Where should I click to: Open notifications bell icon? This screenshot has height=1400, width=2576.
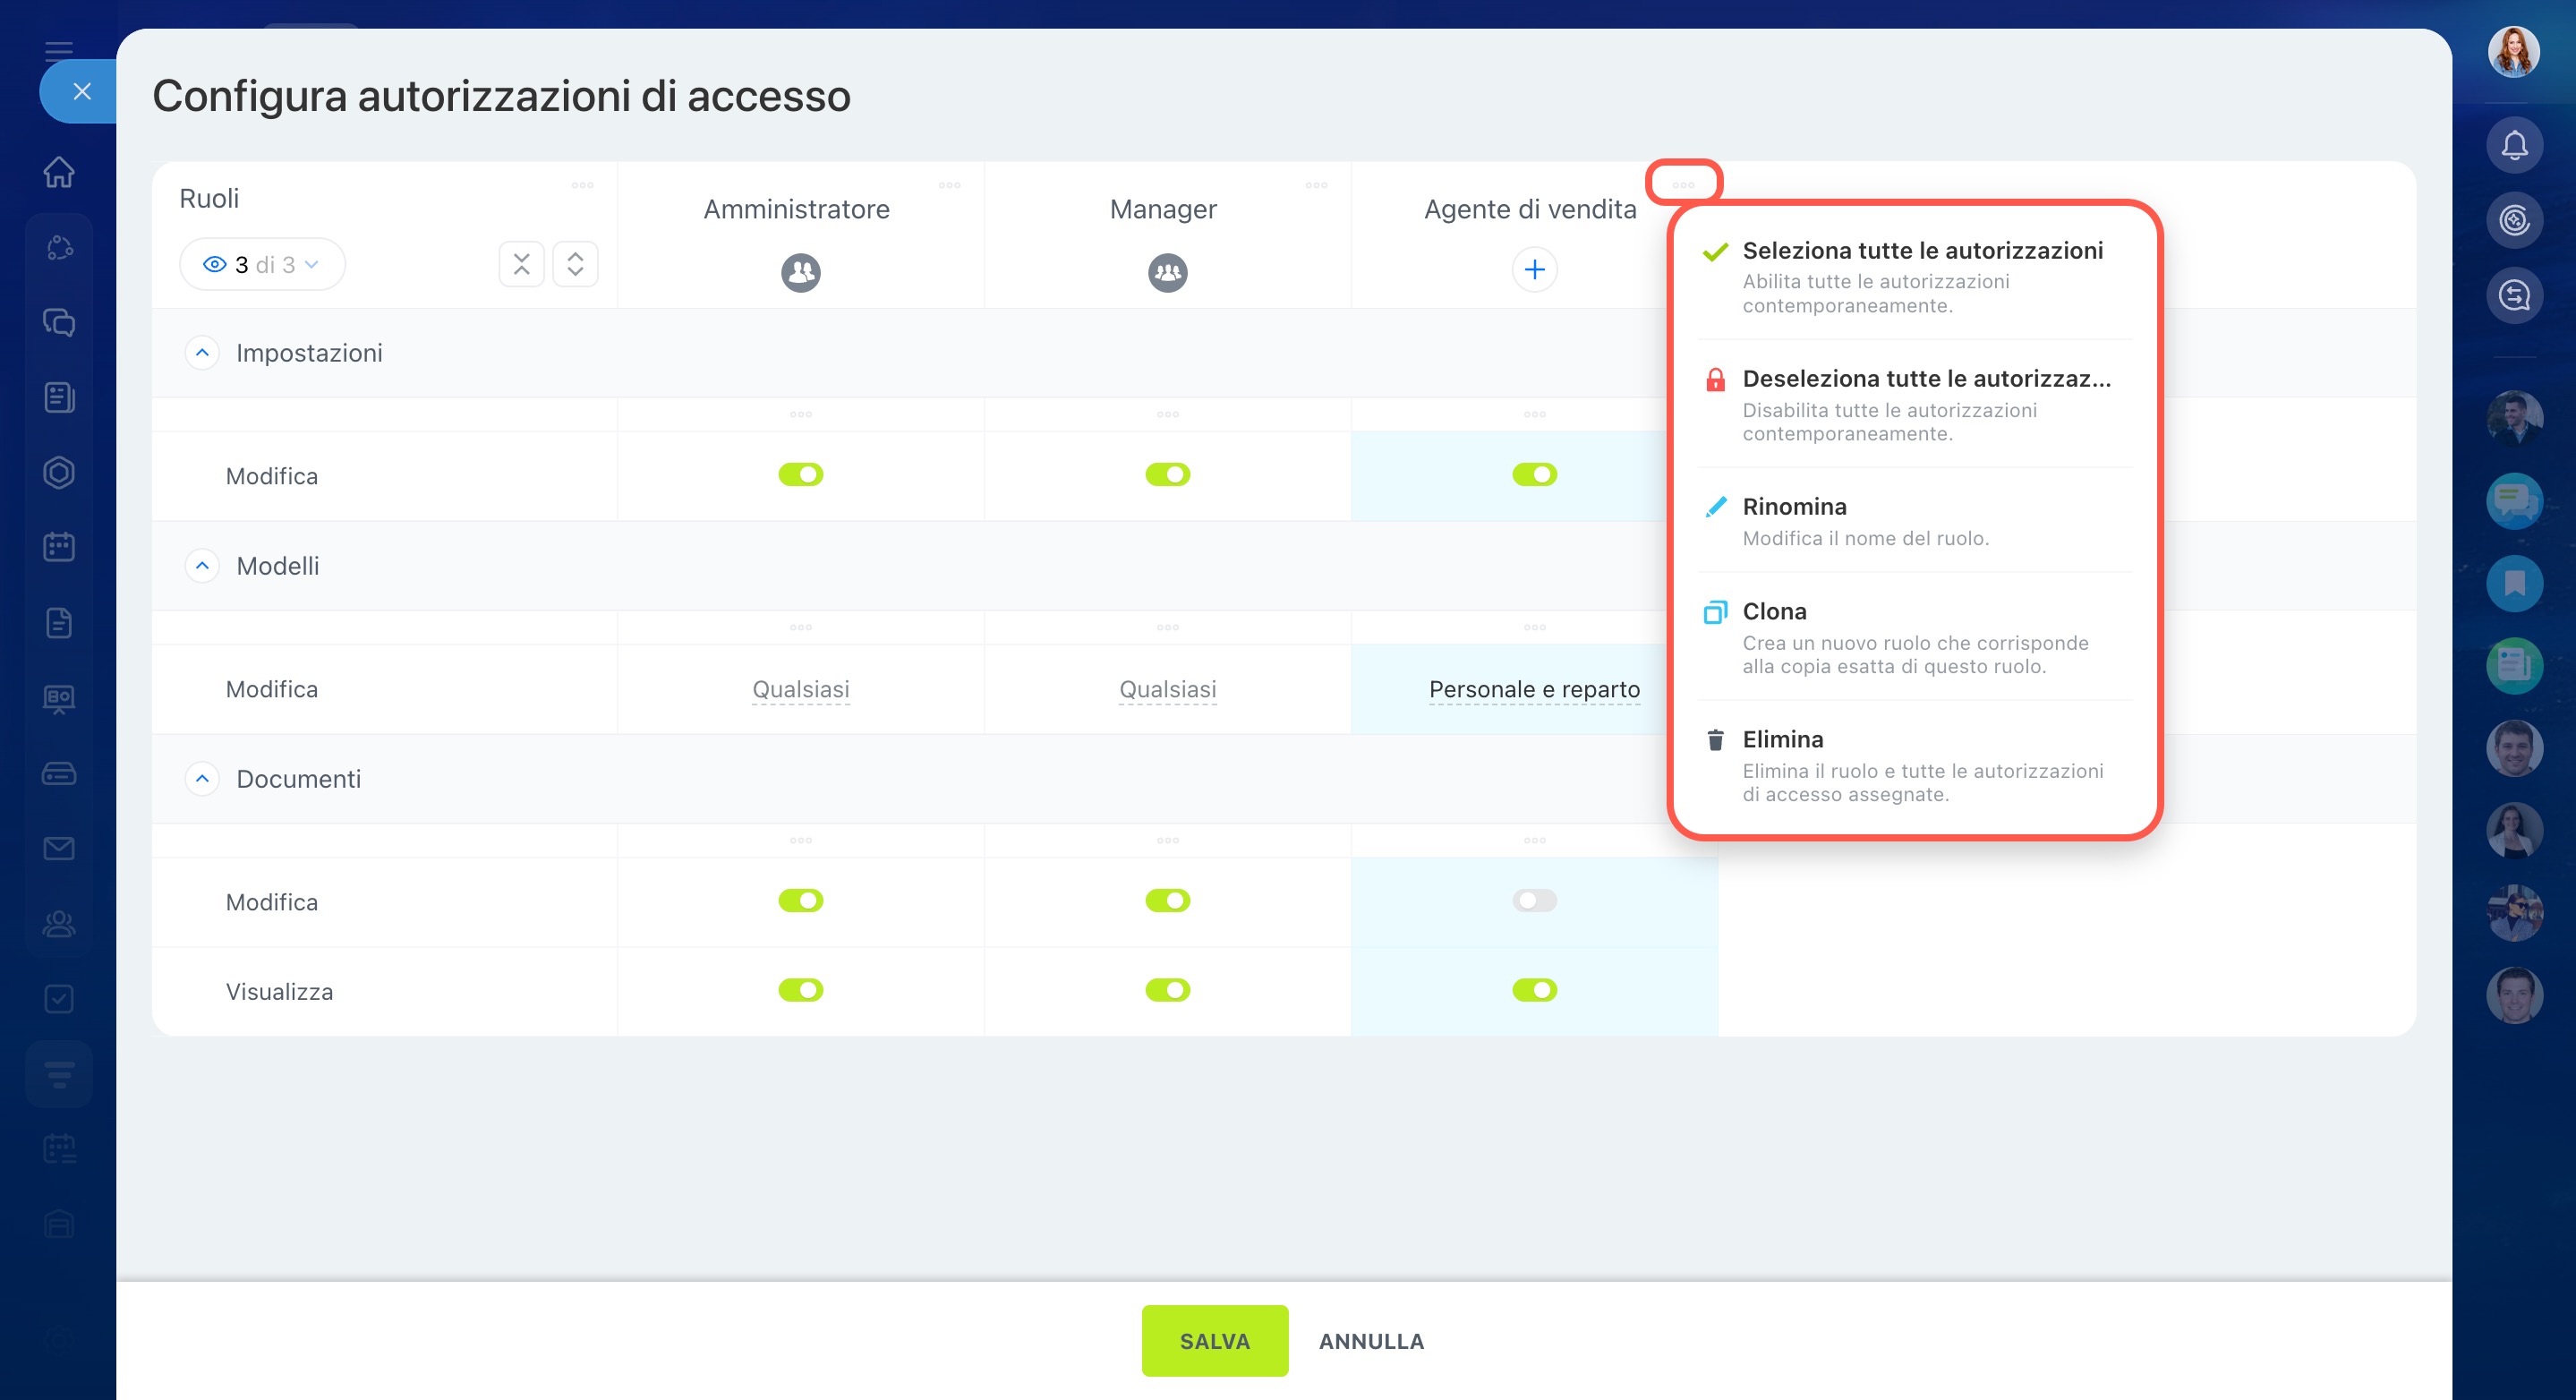point(2514,146)
